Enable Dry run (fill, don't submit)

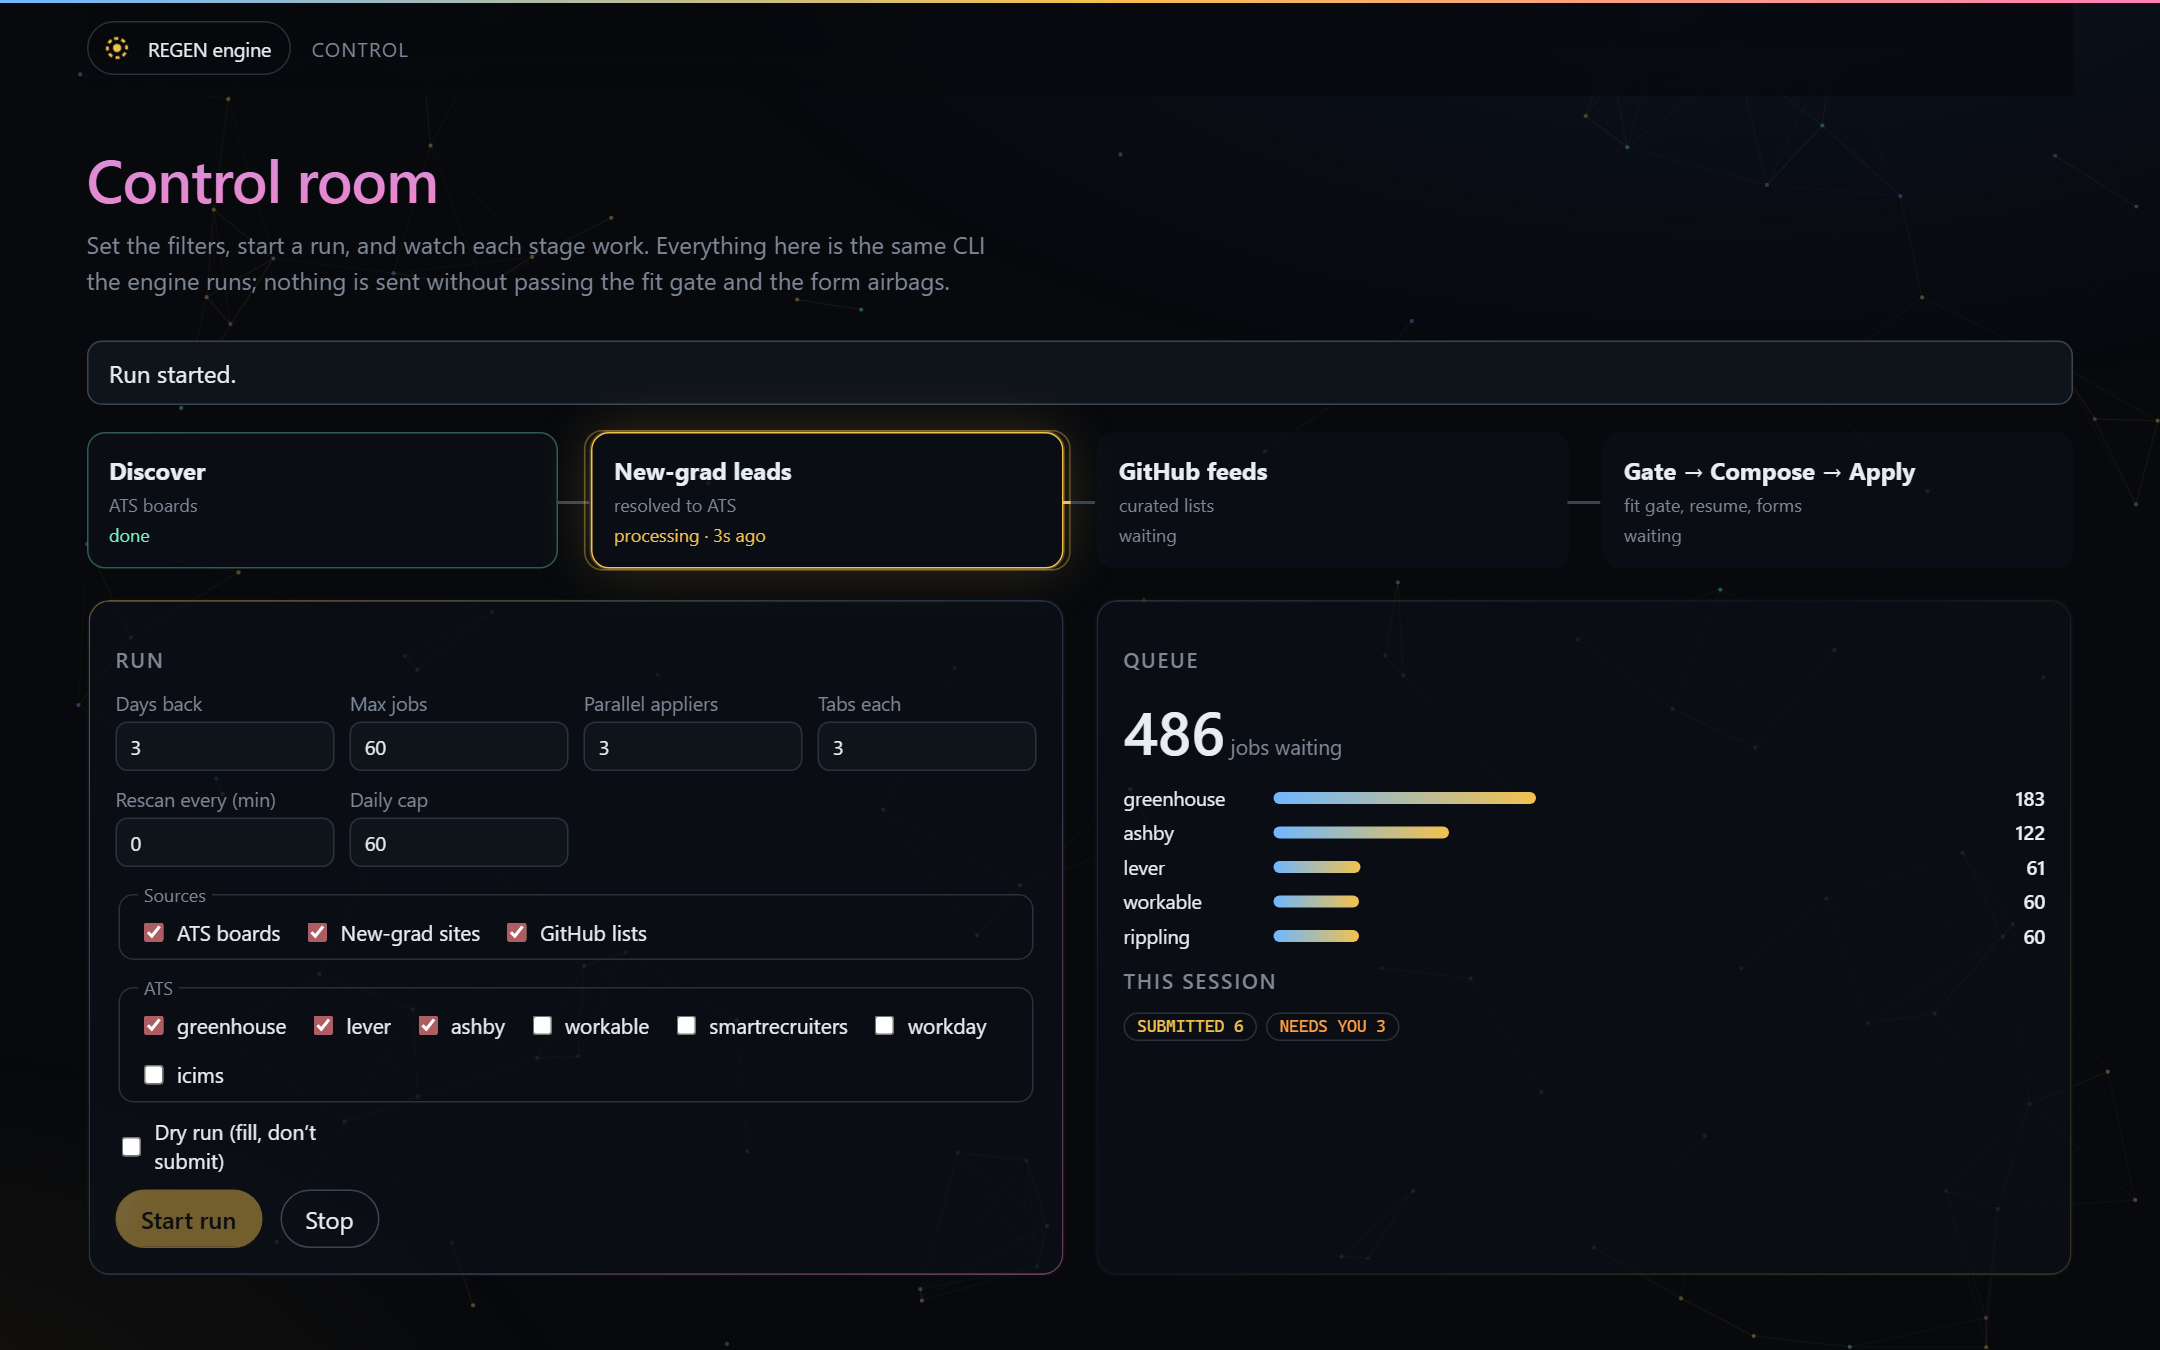click(x=131, y=1146)
